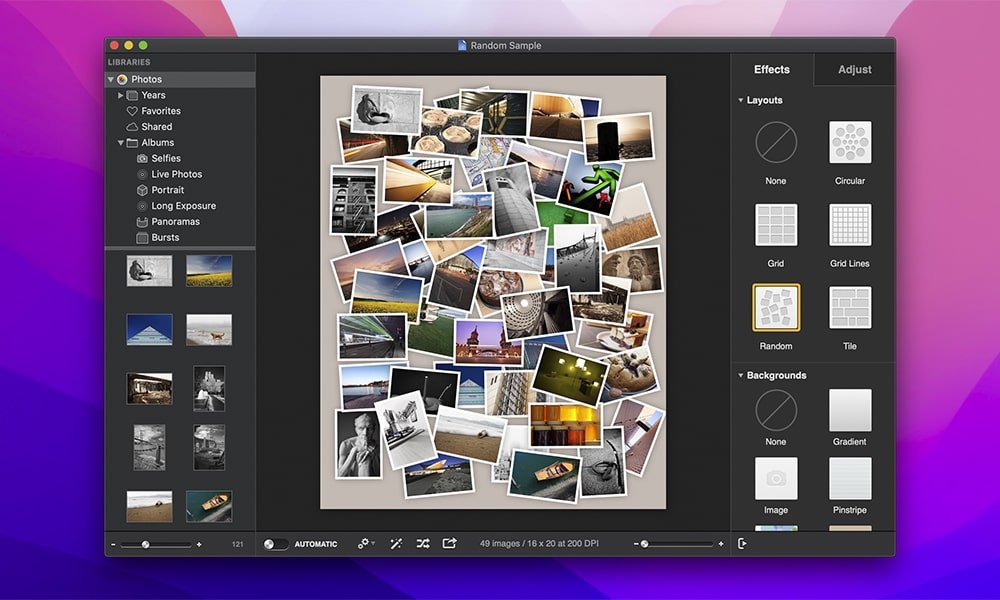Viewport: 1000px width, 600px height.
Task: Select None under Layouts
Action: click(776, 143)
